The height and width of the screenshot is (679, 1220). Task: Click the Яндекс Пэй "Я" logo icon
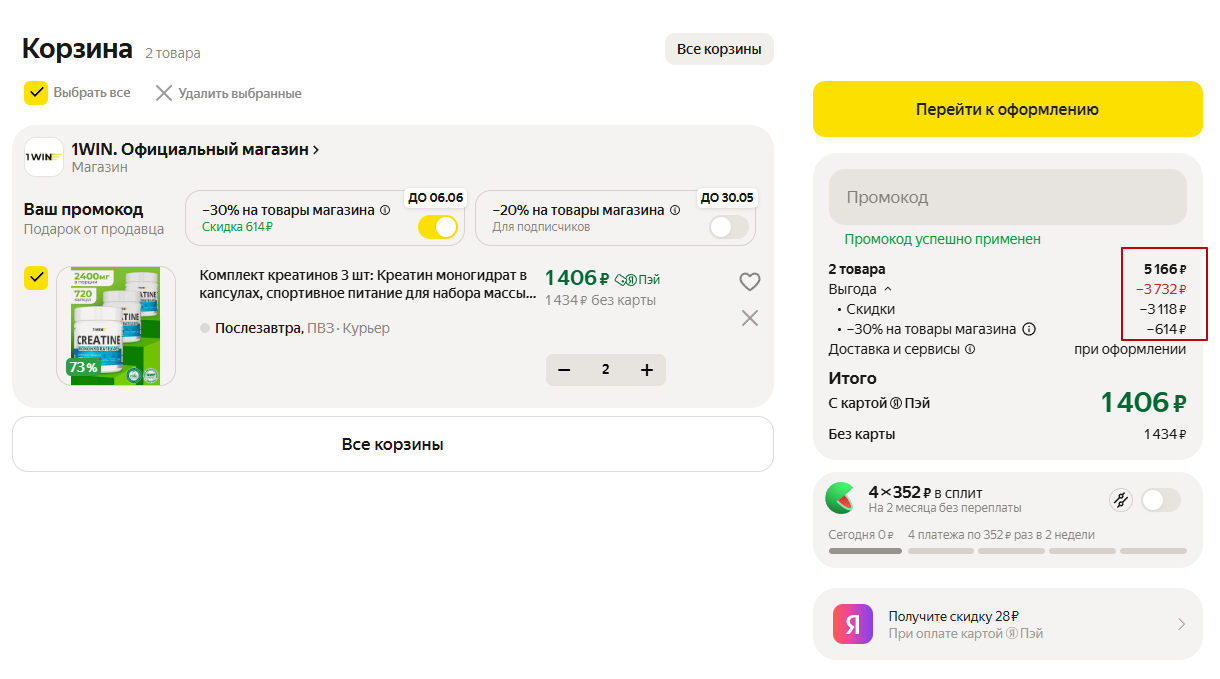tap(853, 625)
